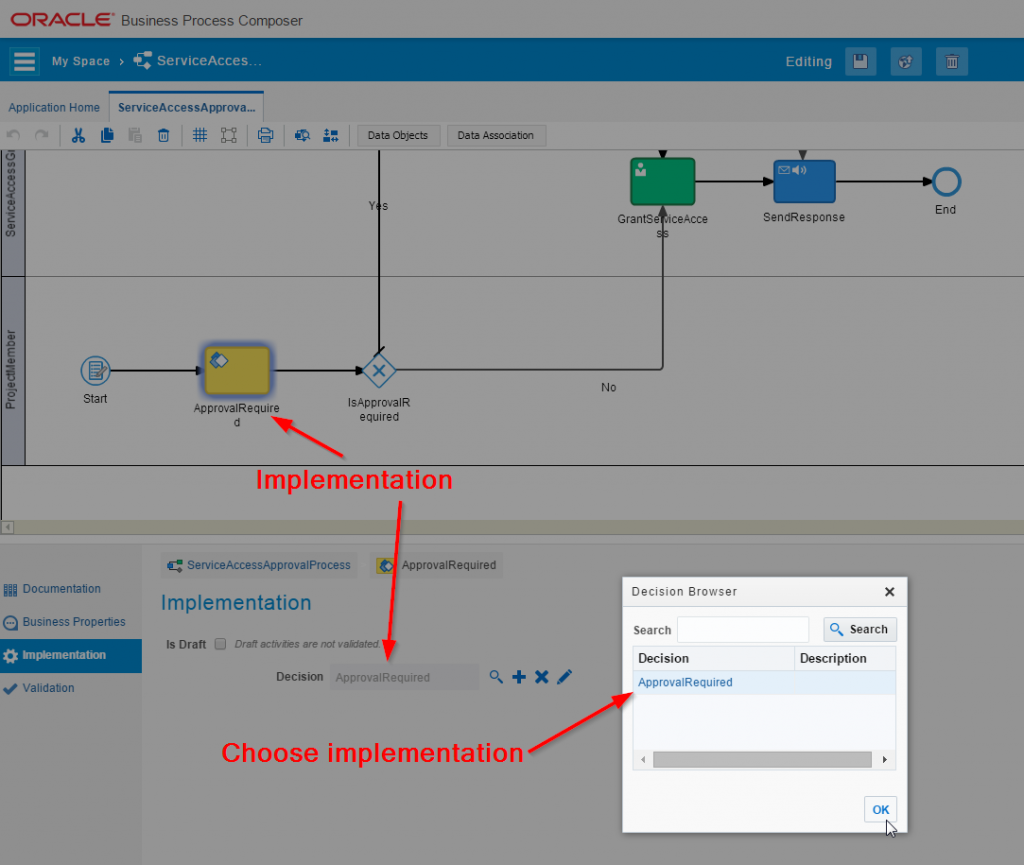Click the fit-to-selection frame icon
Screen dimensions: 1024x865
point(229,135)
